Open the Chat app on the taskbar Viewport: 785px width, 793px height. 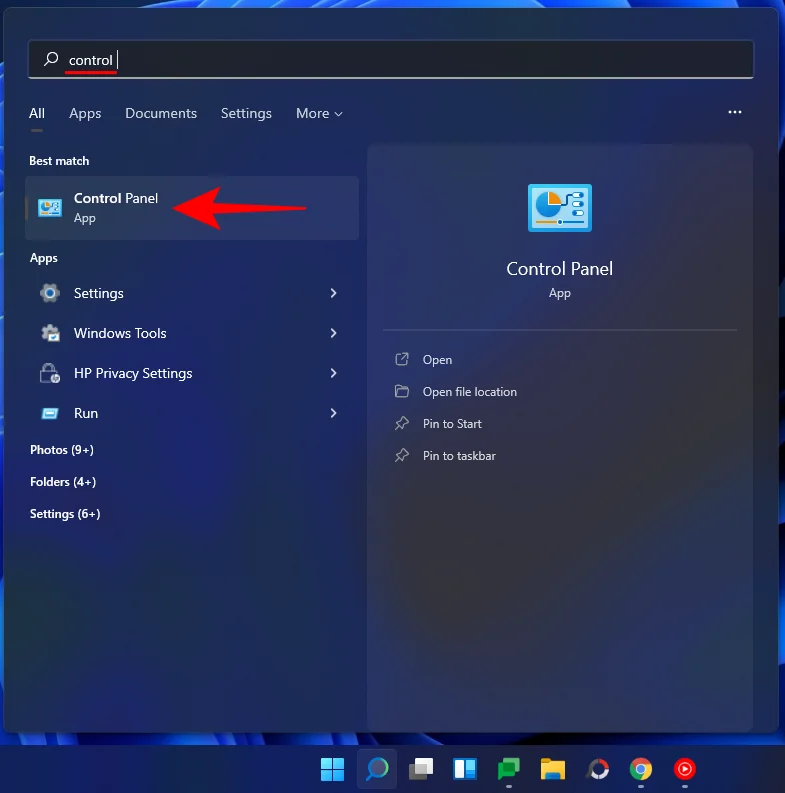[x=509, y=769]
